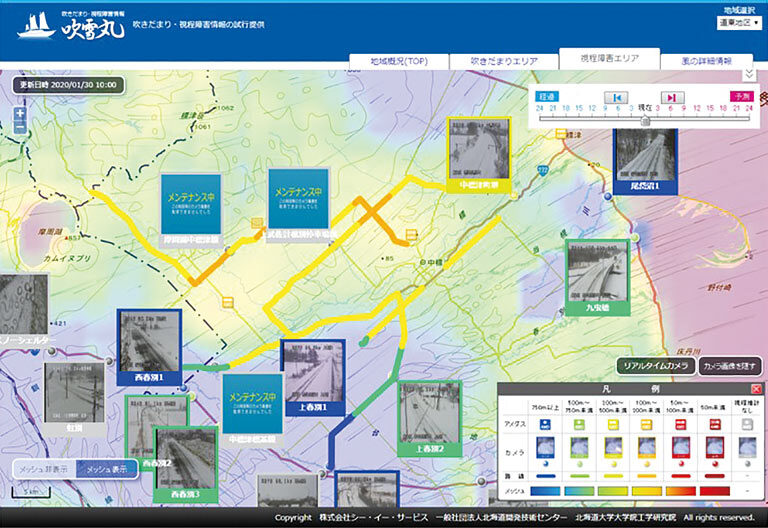Zoom in on the map with plus button

click(x=21, y=113)
